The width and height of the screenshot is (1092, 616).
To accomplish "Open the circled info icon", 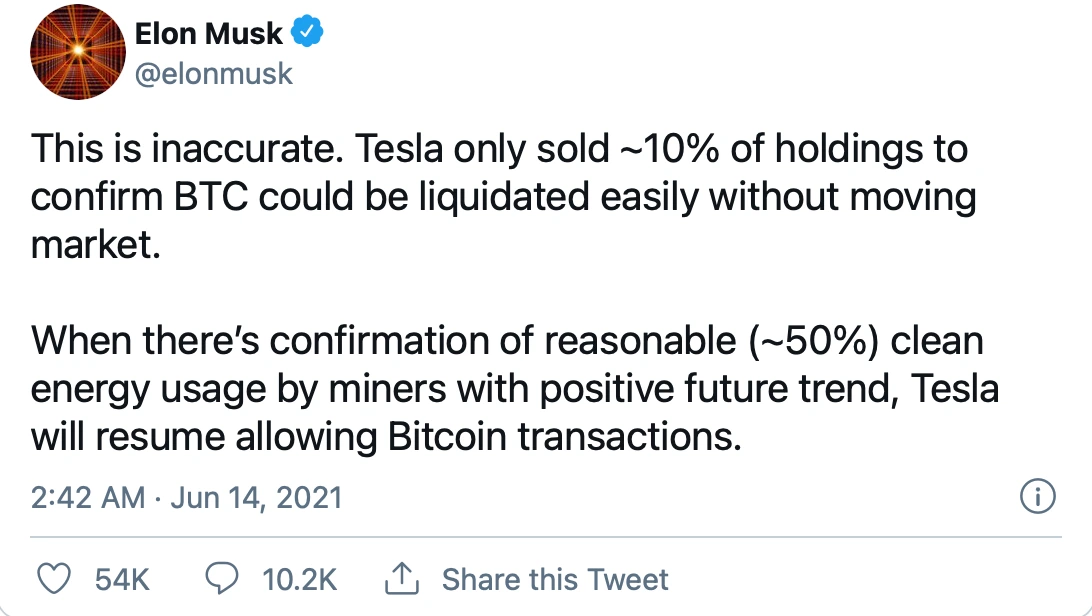I will (x=1038, y=496).
